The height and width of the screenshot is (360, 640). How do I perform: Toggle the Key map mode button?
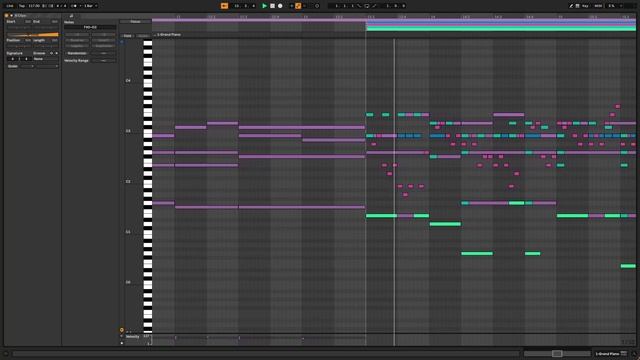[585, 6]
